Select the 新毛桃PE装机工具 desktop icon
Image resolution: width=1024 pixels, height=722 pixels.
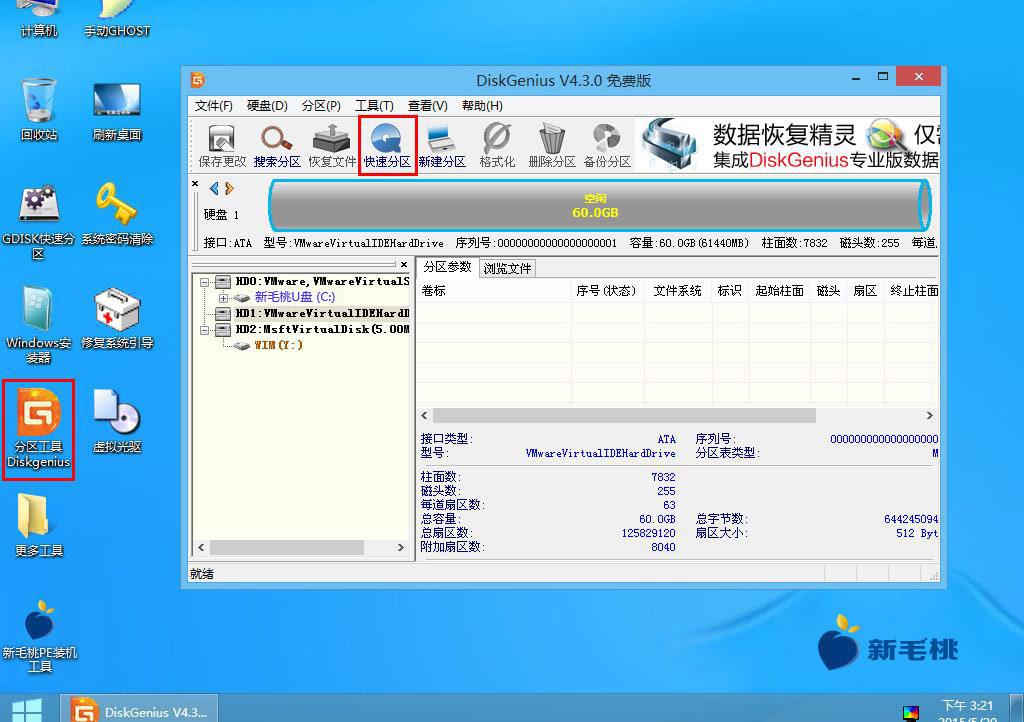(39, 636)
